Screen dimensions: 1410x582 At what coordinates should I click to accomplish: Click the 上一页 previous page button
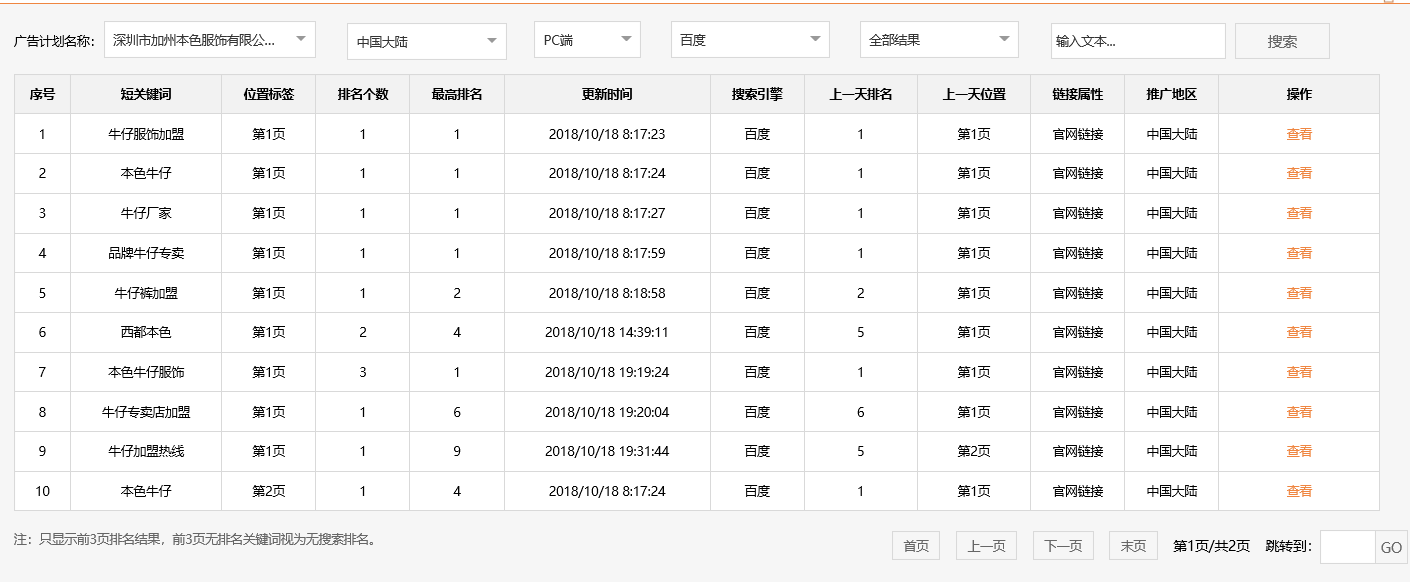[986, 545]
